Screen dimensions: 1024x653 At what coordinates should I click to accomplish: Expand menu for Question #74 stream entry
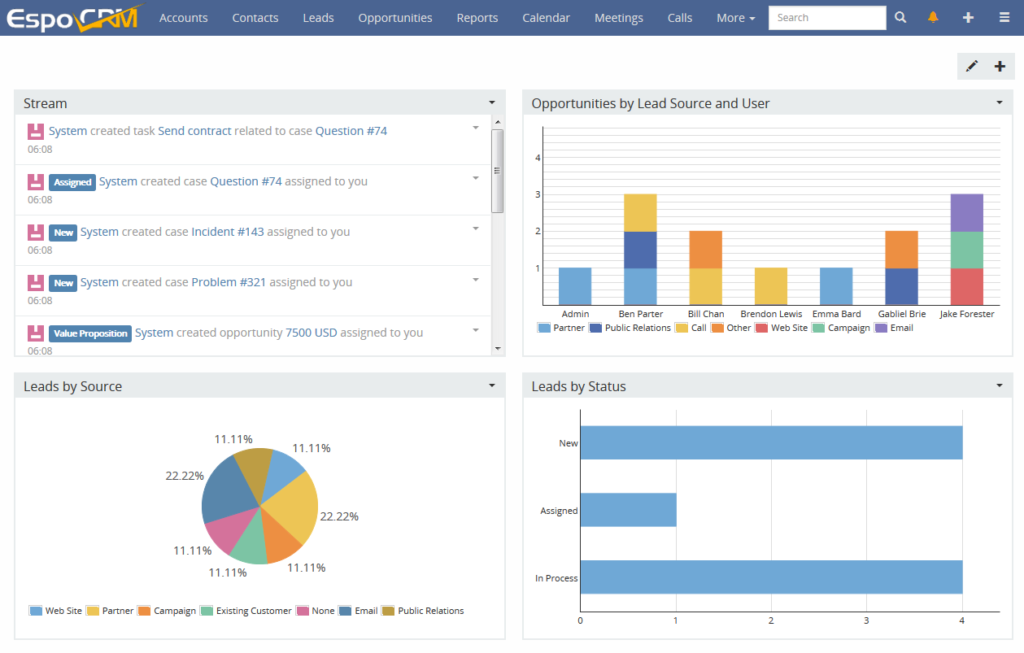click(475, 178)
